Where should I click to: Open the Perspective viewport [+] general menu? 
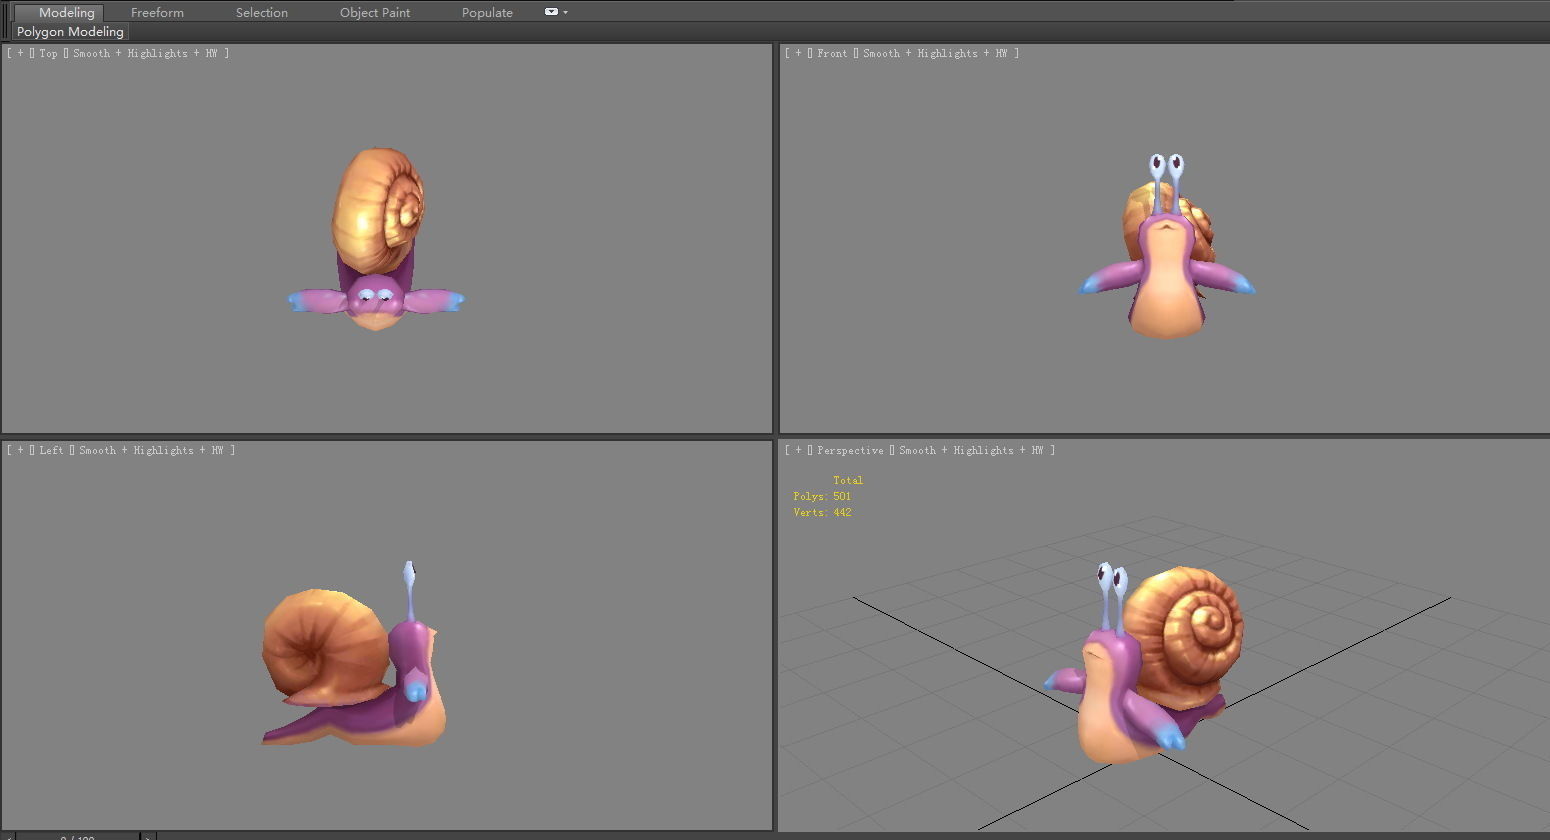click(x=798, y=450)
